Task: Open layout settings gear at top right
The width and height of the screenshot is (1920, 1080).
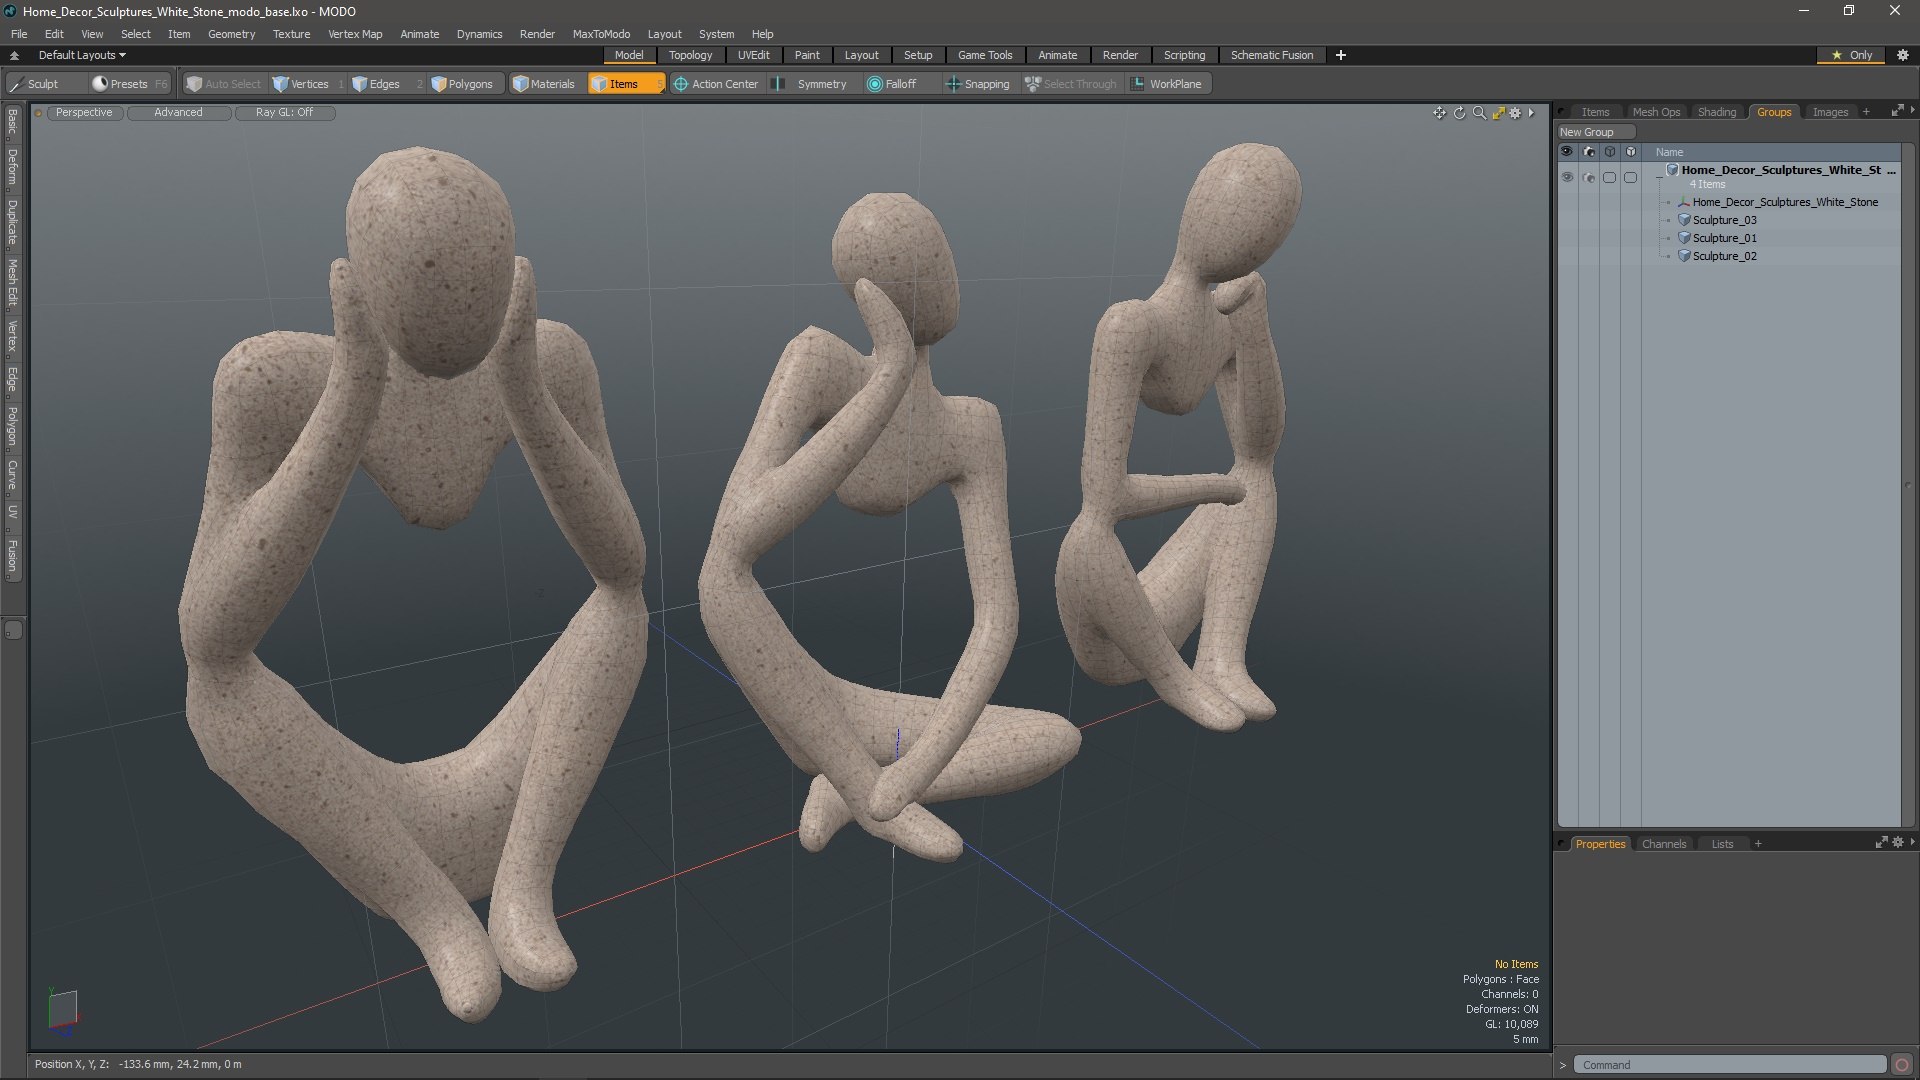Action: 1903,55
